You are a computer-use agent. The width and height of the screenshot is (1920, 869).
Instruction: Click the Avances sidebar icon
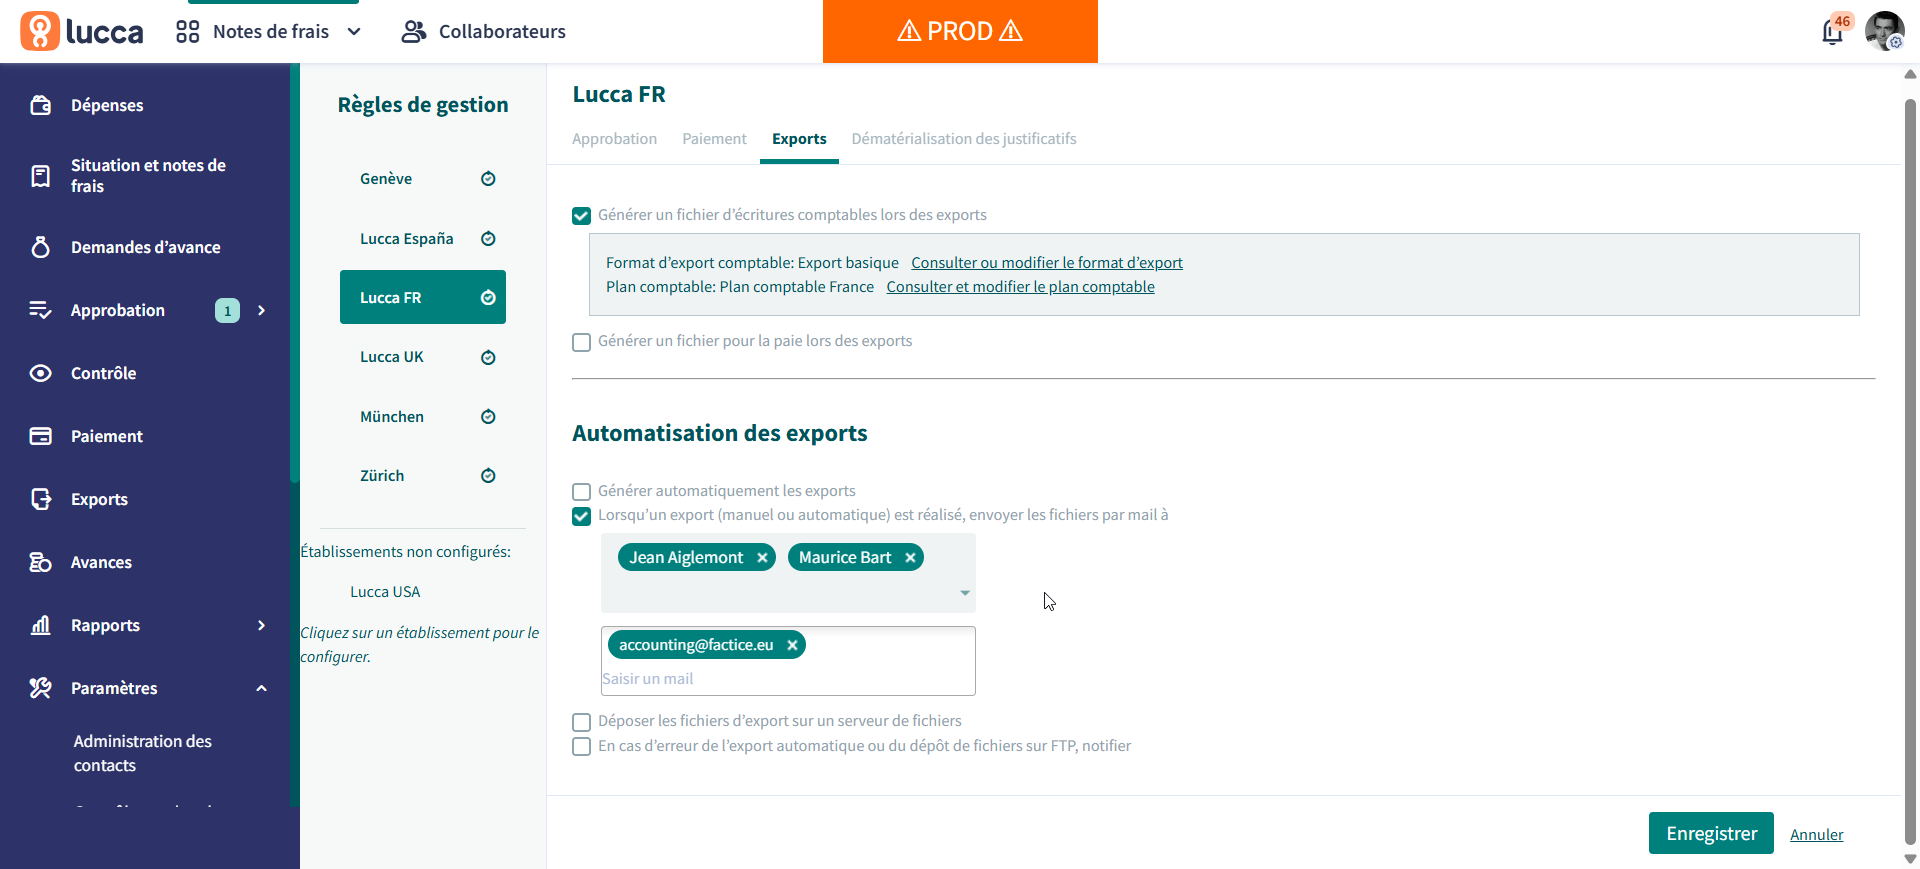pyautogui.click(x=41, y=562)
